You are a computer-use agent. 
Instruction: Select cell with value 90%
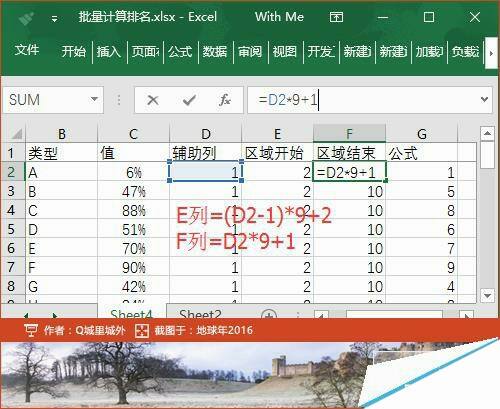tap(133, 267)
